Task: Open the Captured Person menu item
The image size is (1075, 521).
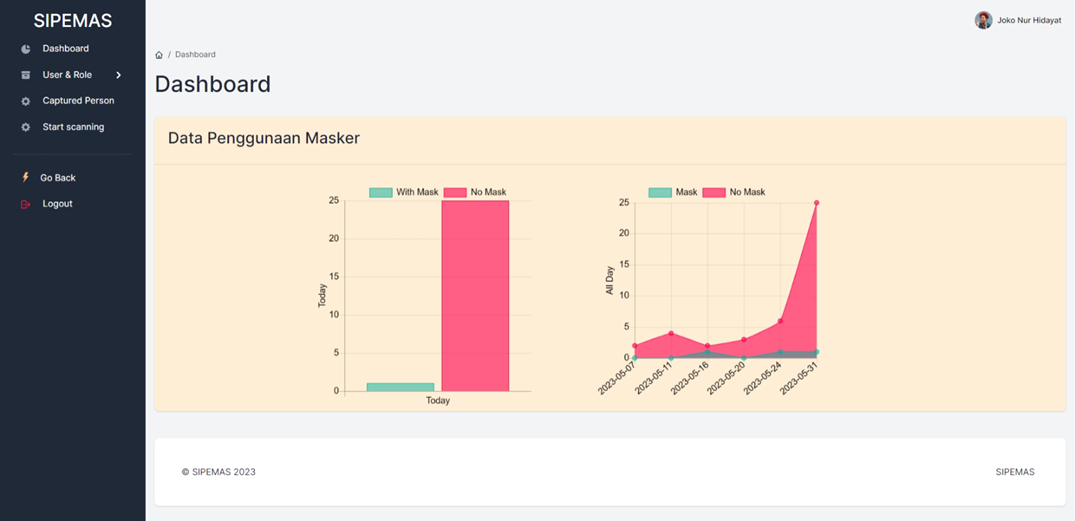Action: (x=78, y=101)
